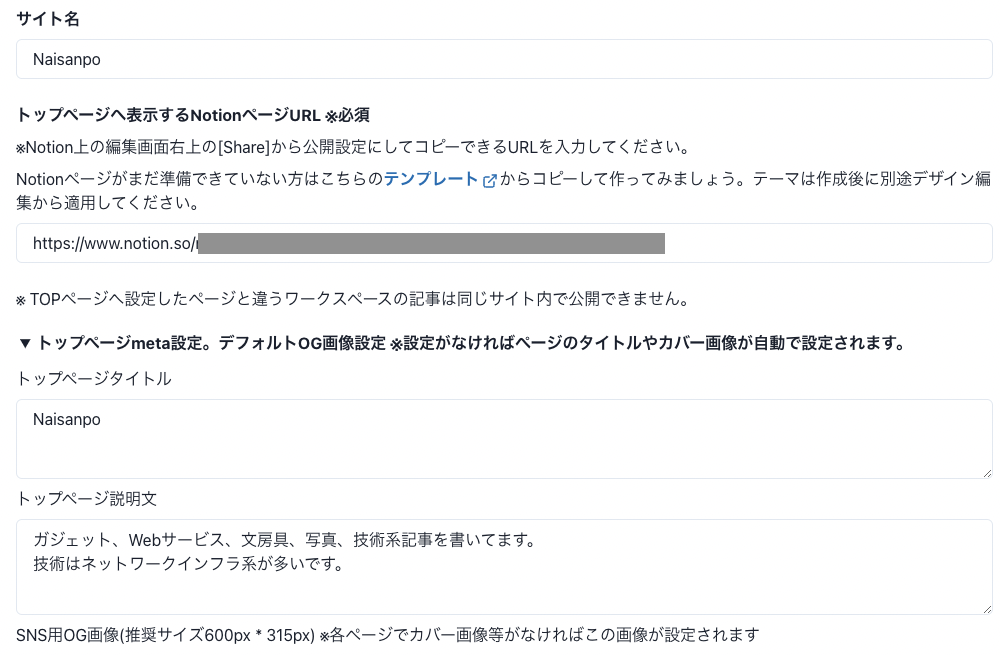Click into the Notion page URL field
Image resolution: width=1000 pixels, height=655 pixels.
tap(504, 243)
